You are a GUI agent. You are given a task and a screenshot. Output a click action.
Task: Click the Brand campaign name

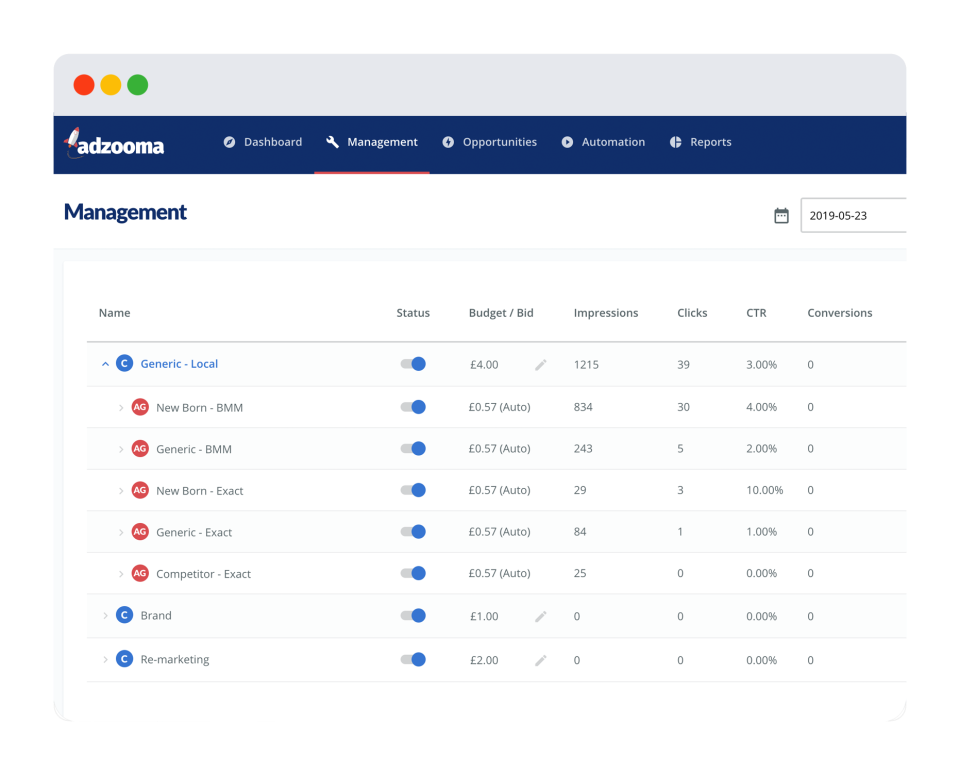click(156, 616)
